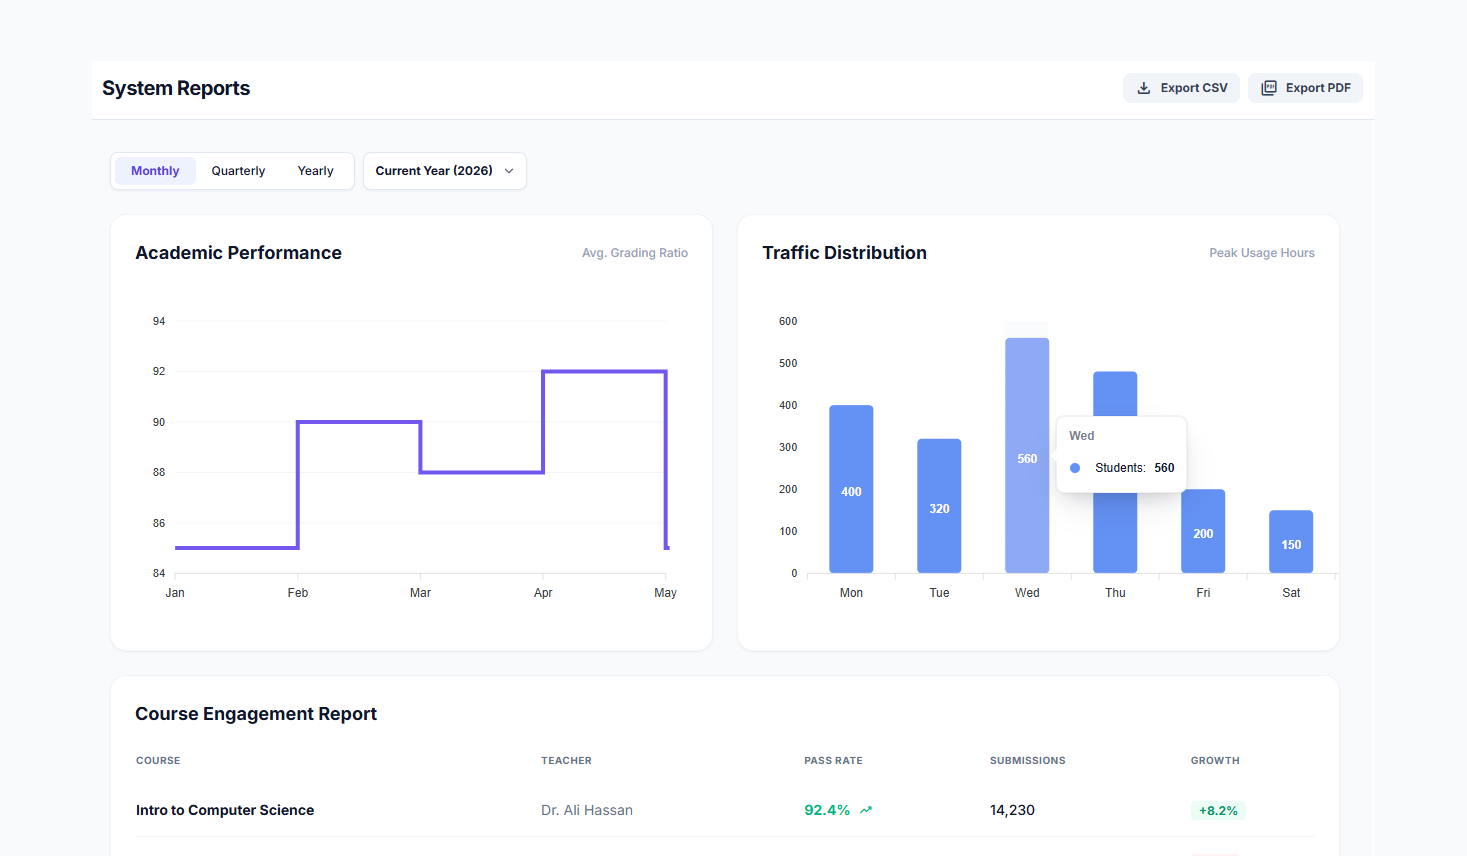Click the Mon bar showing 400
The image size is (1467, 856).
click(x=851, y=489)
